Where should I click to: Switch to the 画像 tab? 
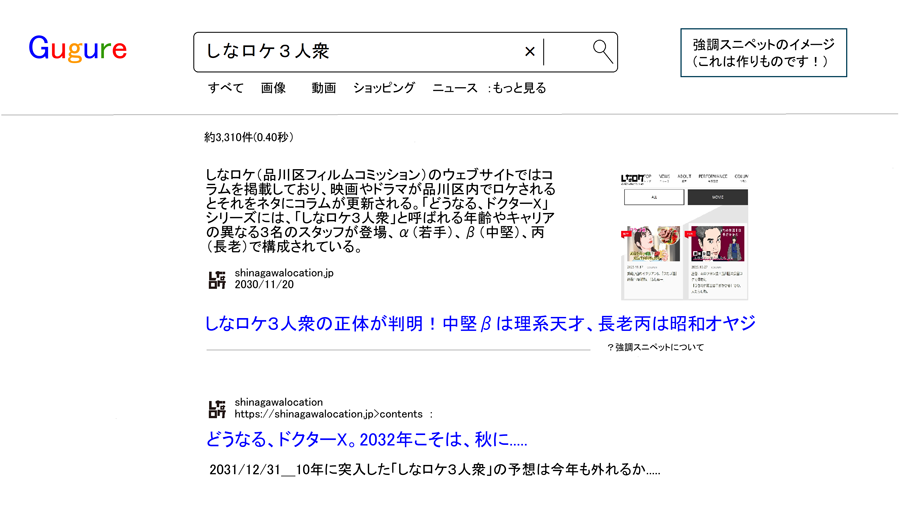point(273,88)
